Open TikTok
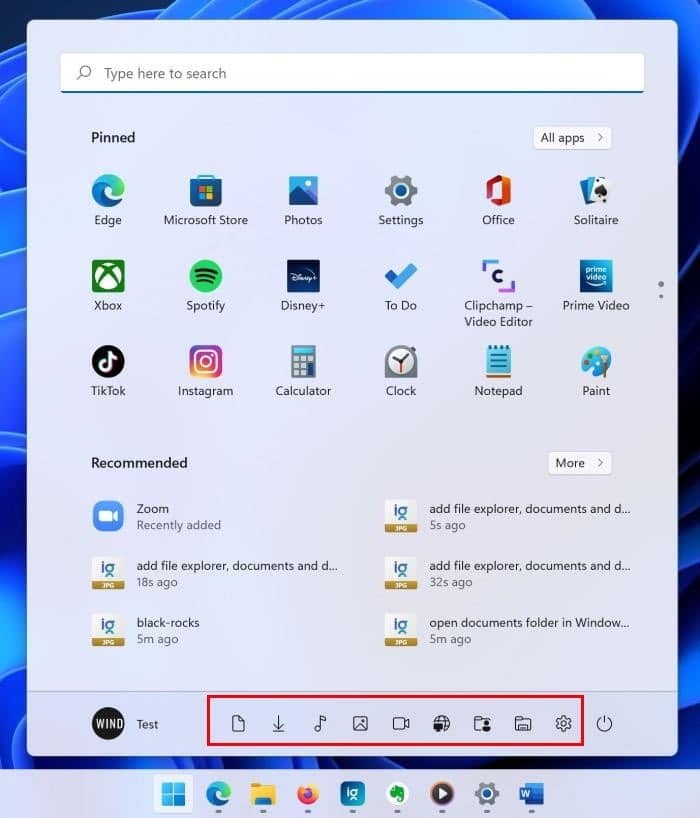This screenshot has height=818, width=700. (108, 371)
